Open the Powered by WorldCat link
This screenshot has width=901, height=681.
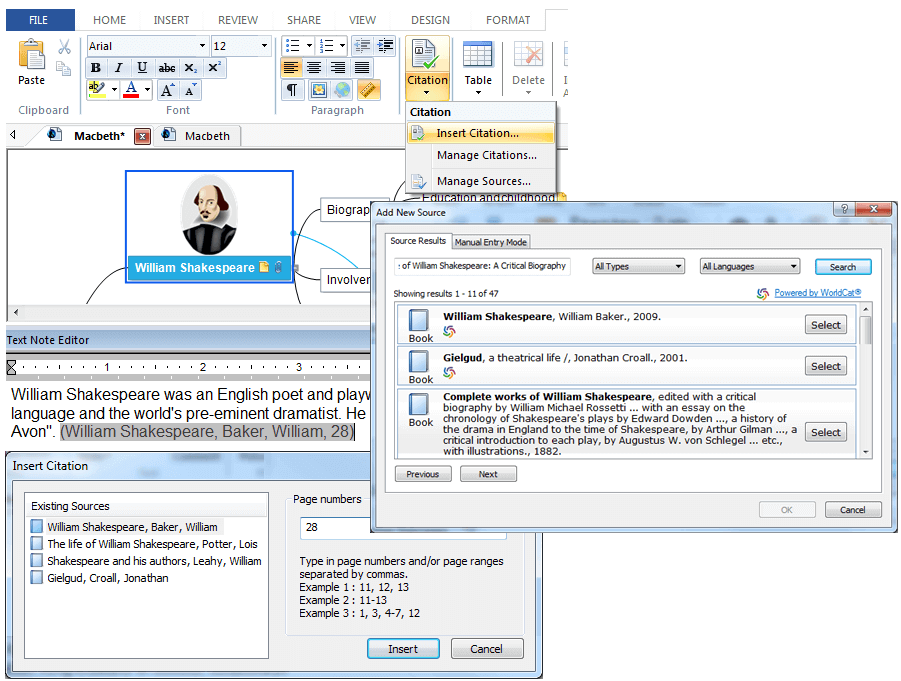(x=817, y=293)
